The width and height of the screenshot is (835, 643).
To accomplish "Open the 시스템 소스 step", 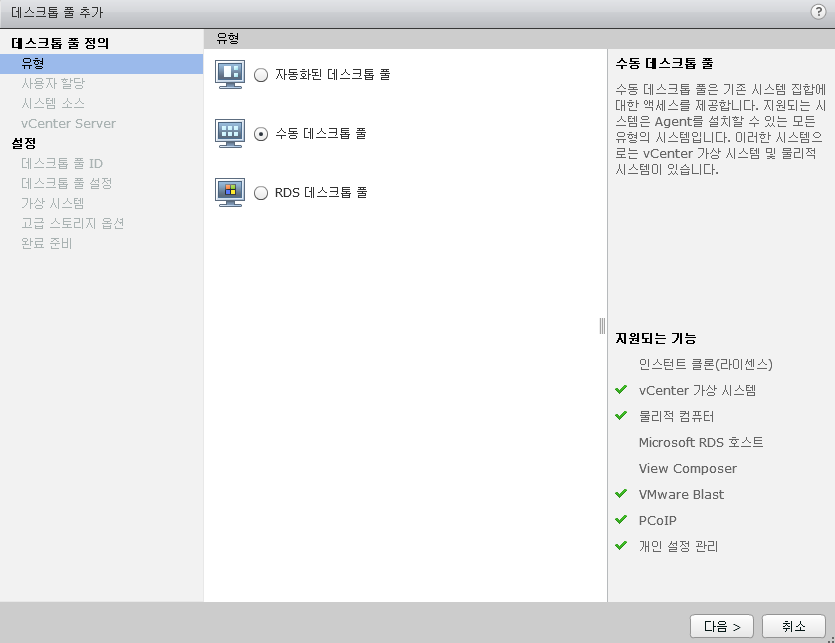I will [x=53, y=103].
